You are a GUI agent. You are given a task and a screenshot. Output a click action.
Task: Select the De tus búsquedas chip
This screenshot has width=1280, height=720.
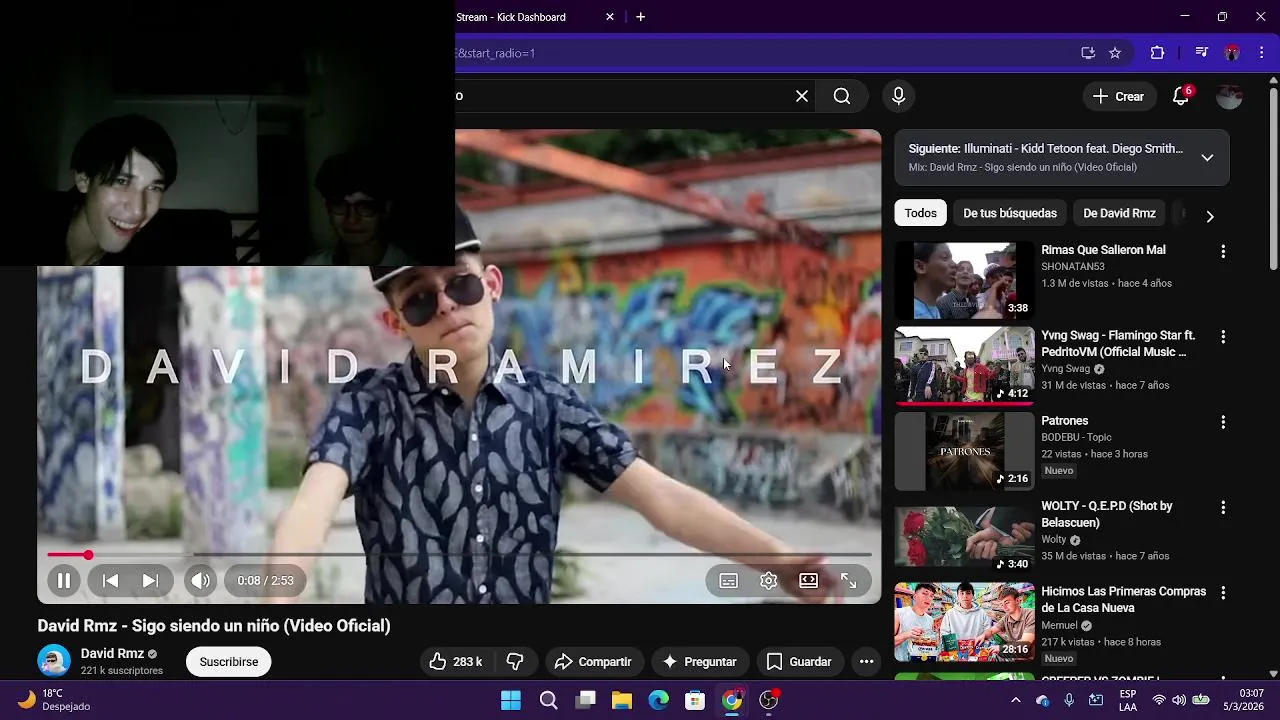(1009, 213)
